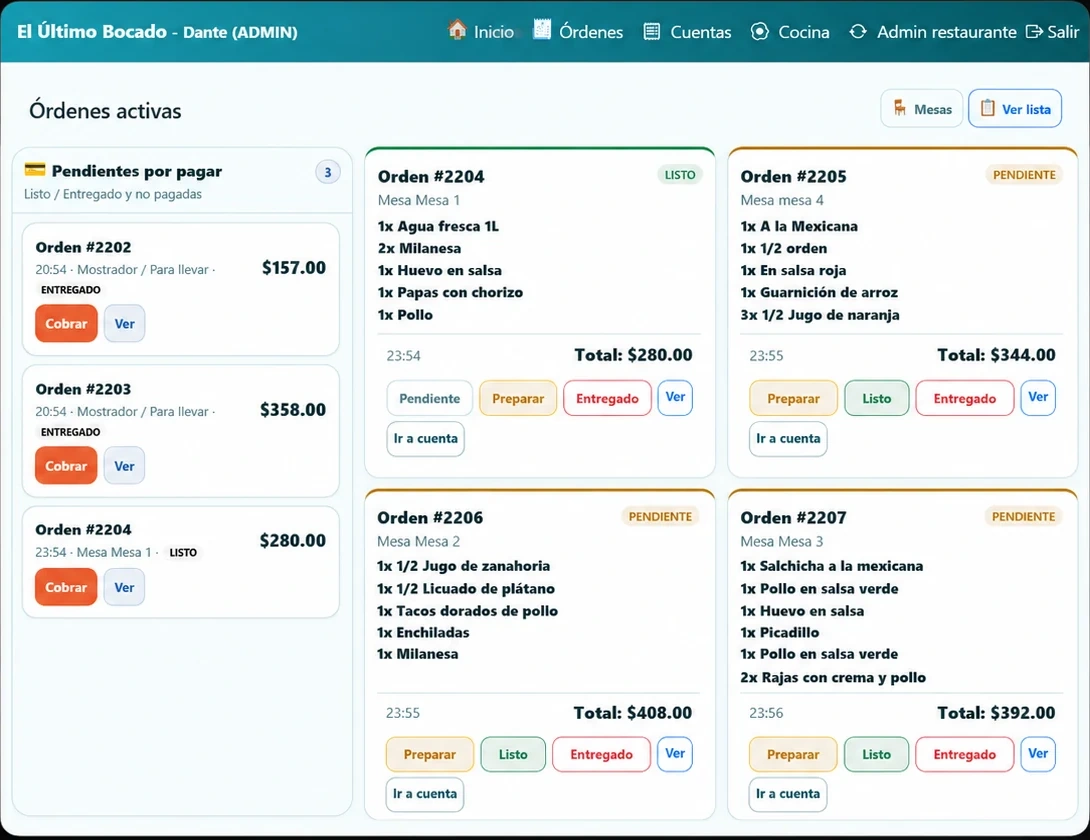Click Total: $408.00 on order #2206
Viewport: 1090px width, 840px height.
coord(633,713)
